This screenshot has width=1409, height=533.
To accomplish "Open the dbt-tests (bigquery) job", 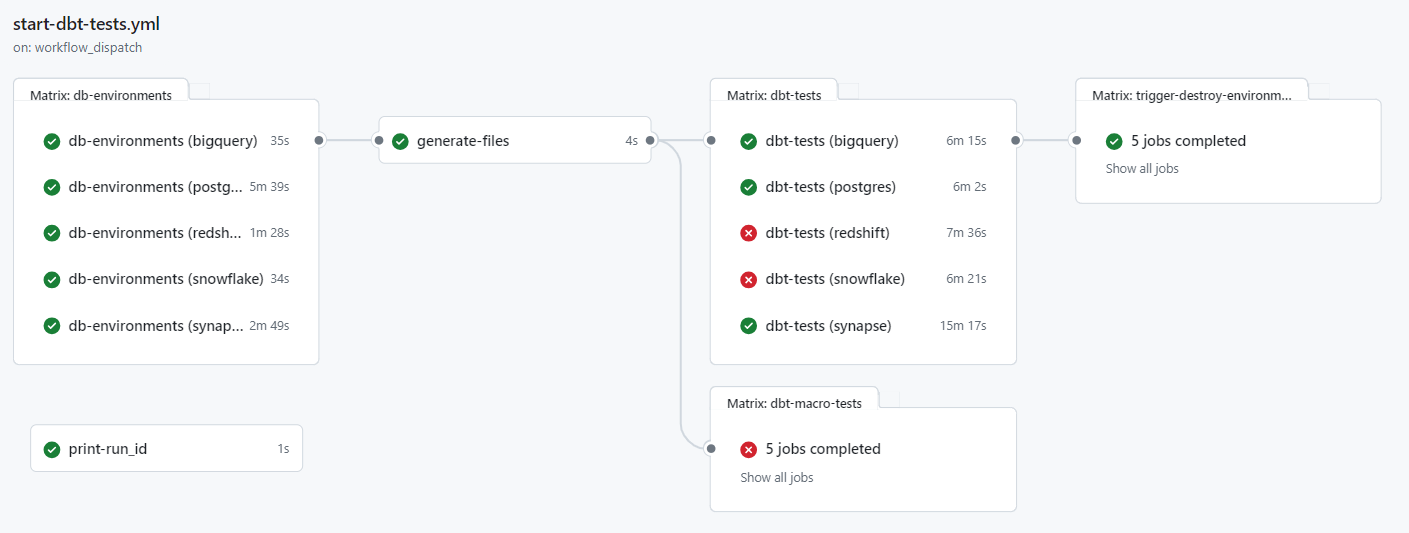I will click(x=832, y=141).
